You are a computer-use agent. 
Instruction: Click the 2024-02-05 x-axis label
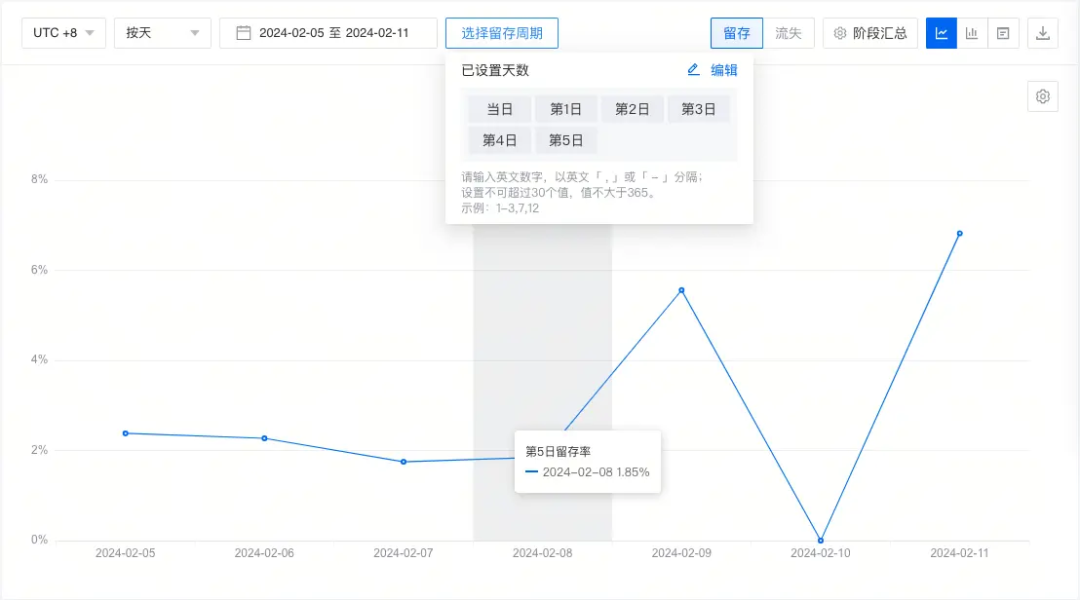[x=125, y=552]
